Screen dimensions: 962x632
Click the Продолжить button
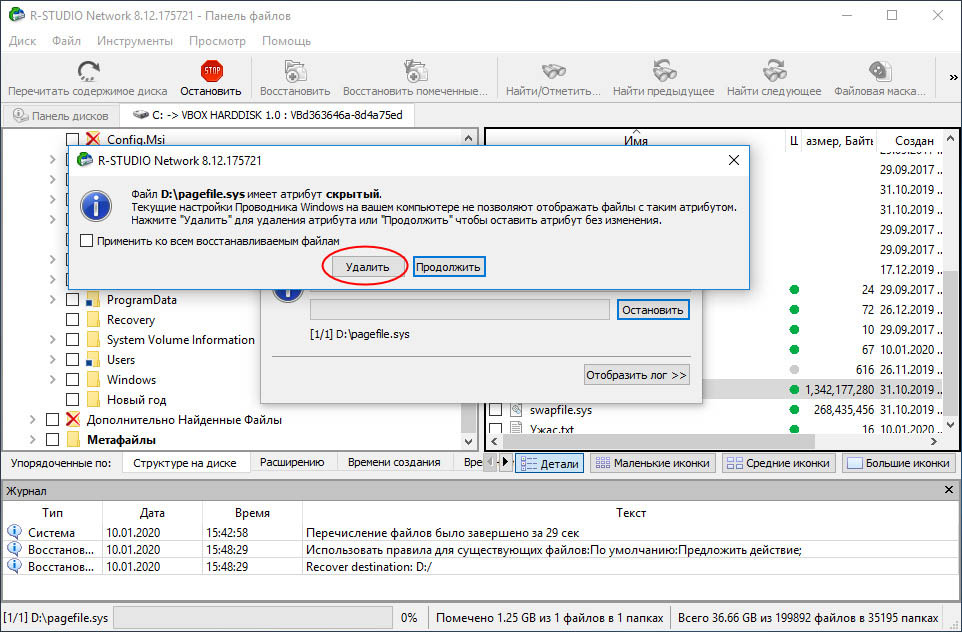pyautogui.click(x=448, y=267)
